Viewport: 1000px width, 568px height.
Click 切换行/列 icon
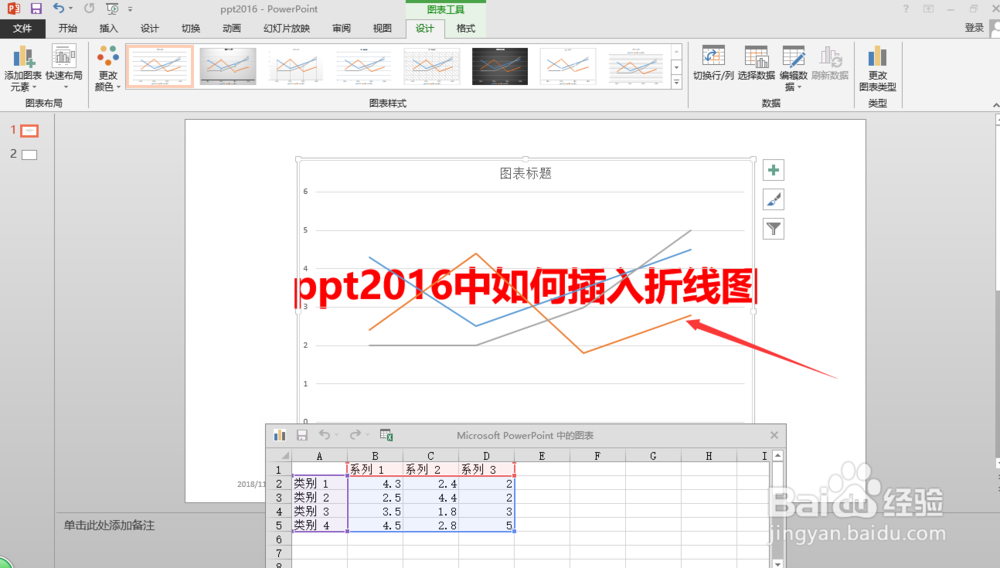[713, 63]
